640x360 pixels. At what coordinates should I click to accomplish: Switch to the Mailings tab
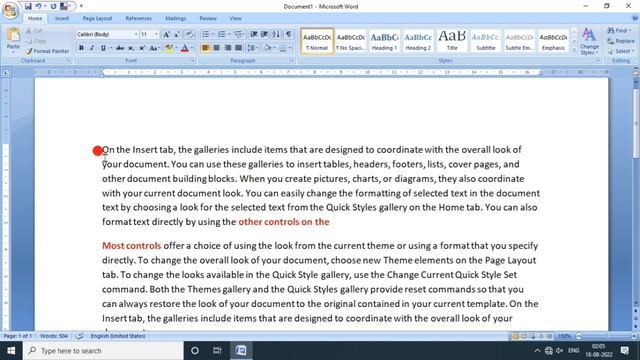[176, 18]
